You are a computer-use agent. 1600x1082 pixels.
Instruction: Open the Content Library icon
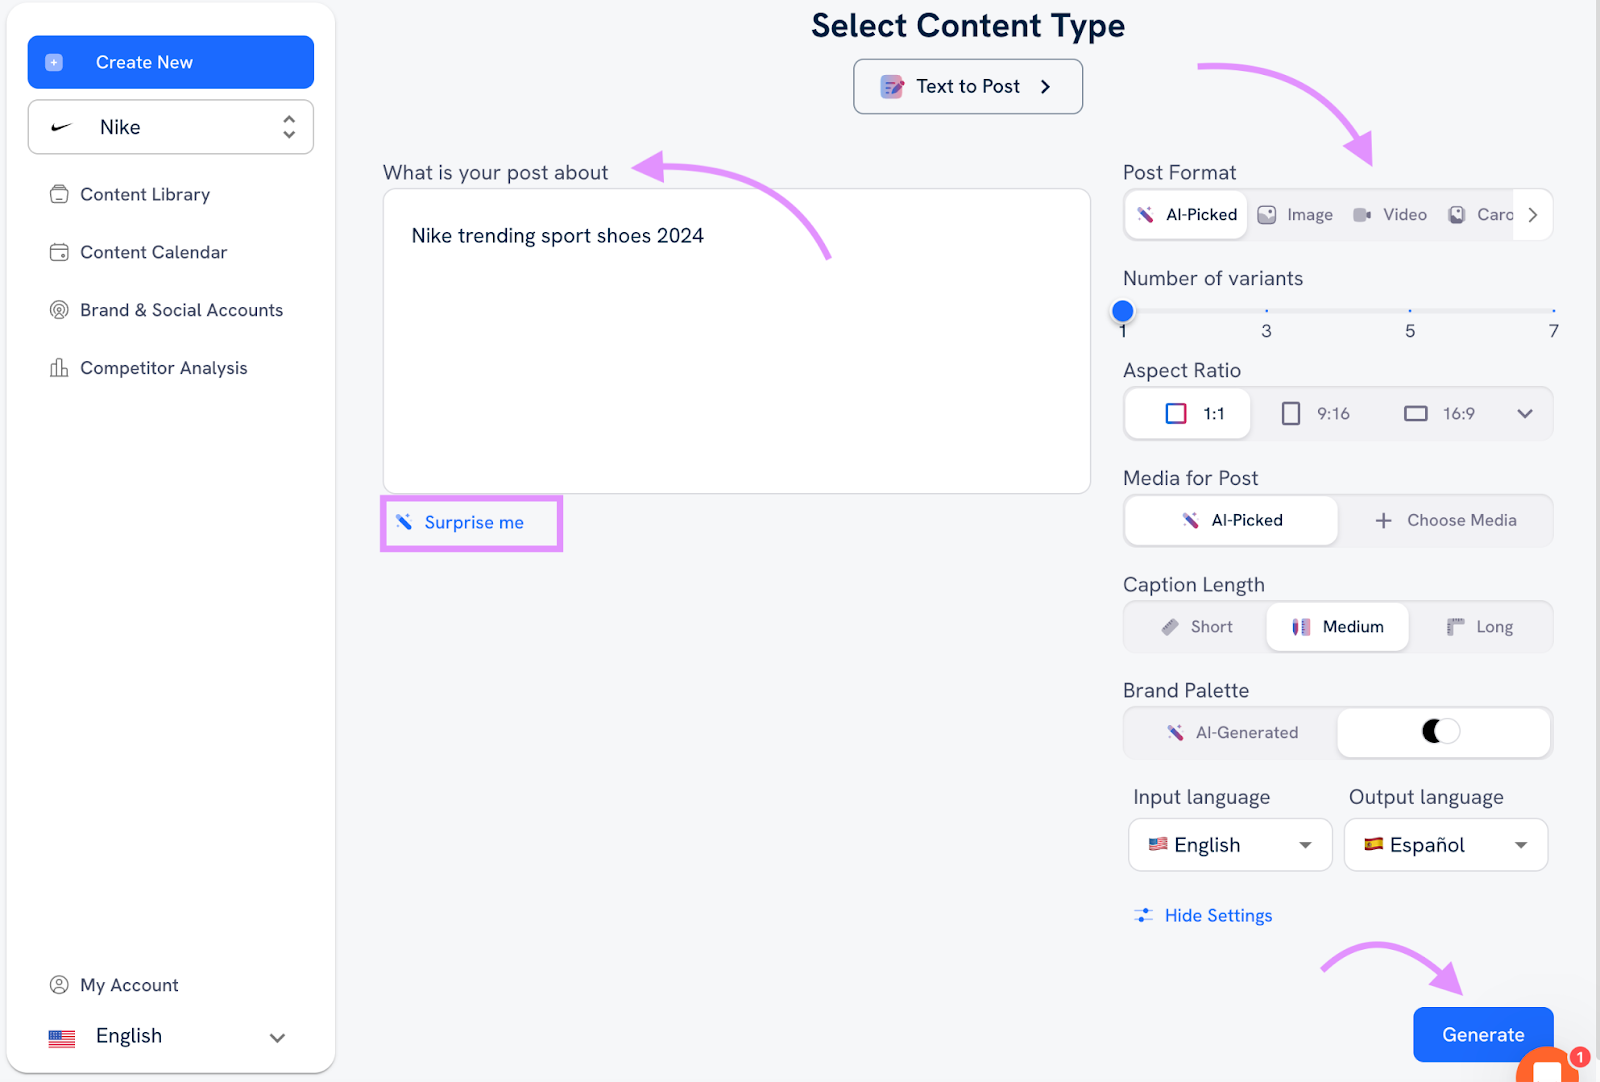(59, 194)
